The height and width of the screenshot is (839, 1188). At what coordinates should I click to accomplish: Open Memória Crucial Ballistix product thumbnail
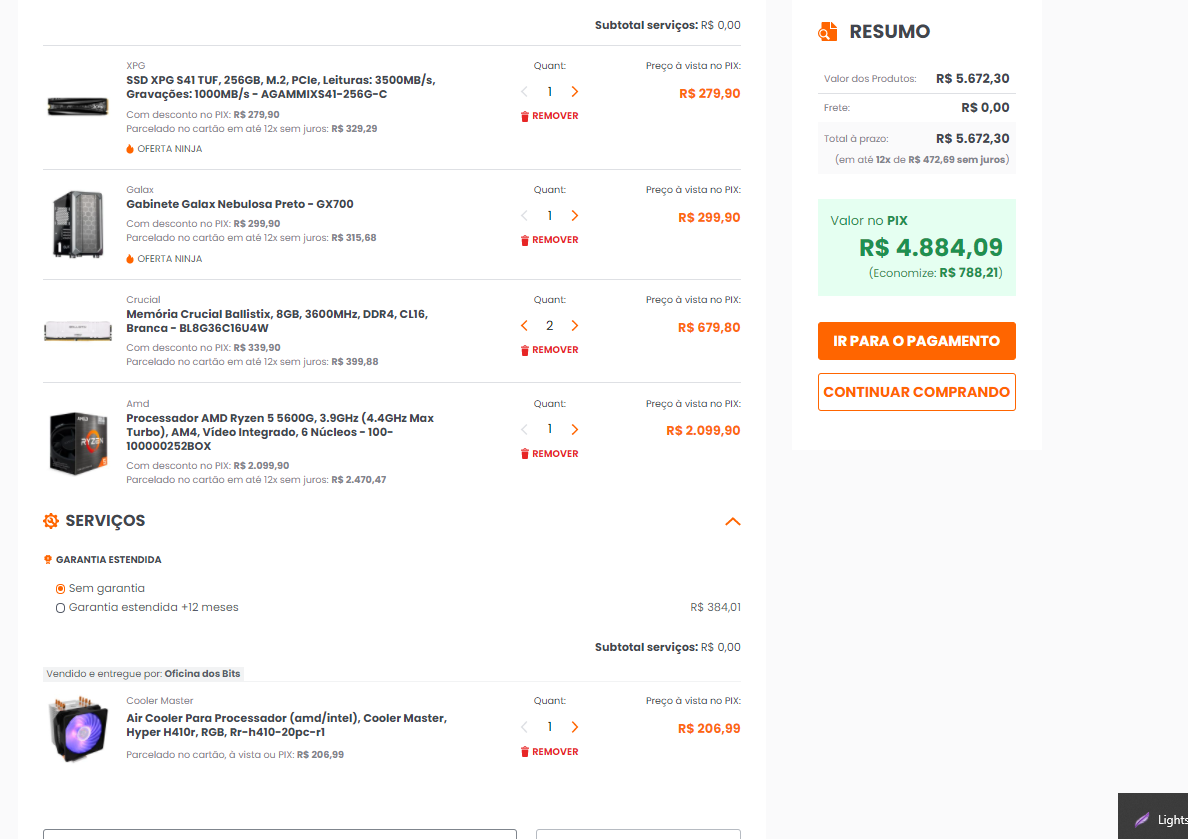[x=78, y=331]
